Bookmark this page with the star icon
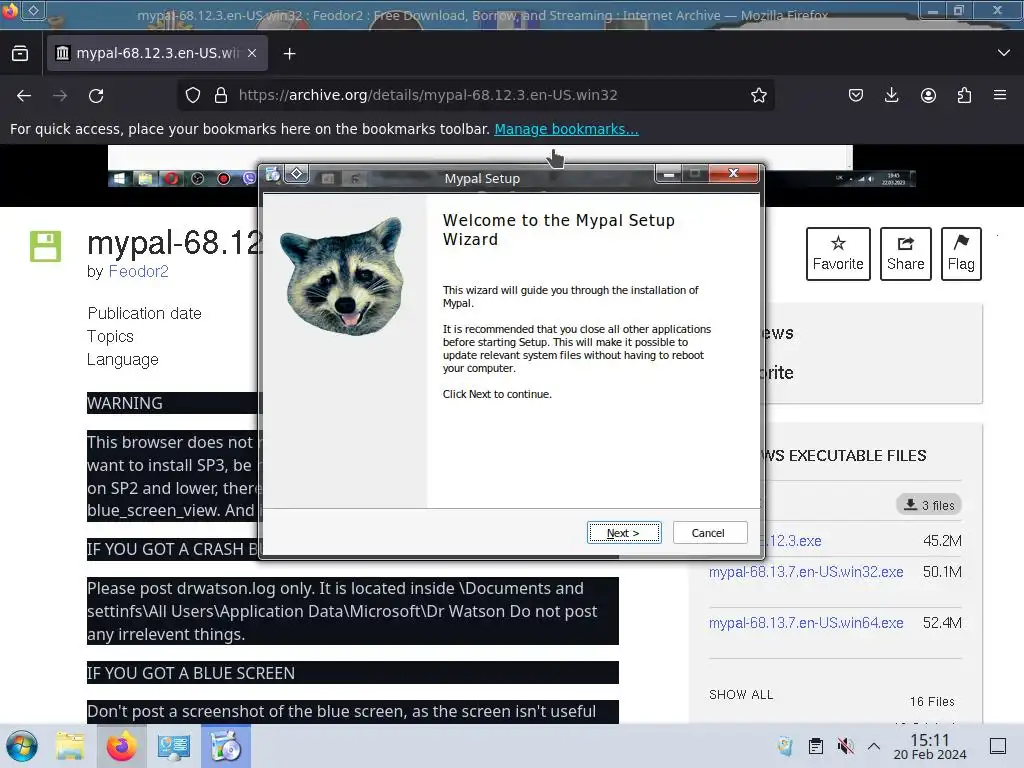 pyautogui.click(x=758, y=95)
